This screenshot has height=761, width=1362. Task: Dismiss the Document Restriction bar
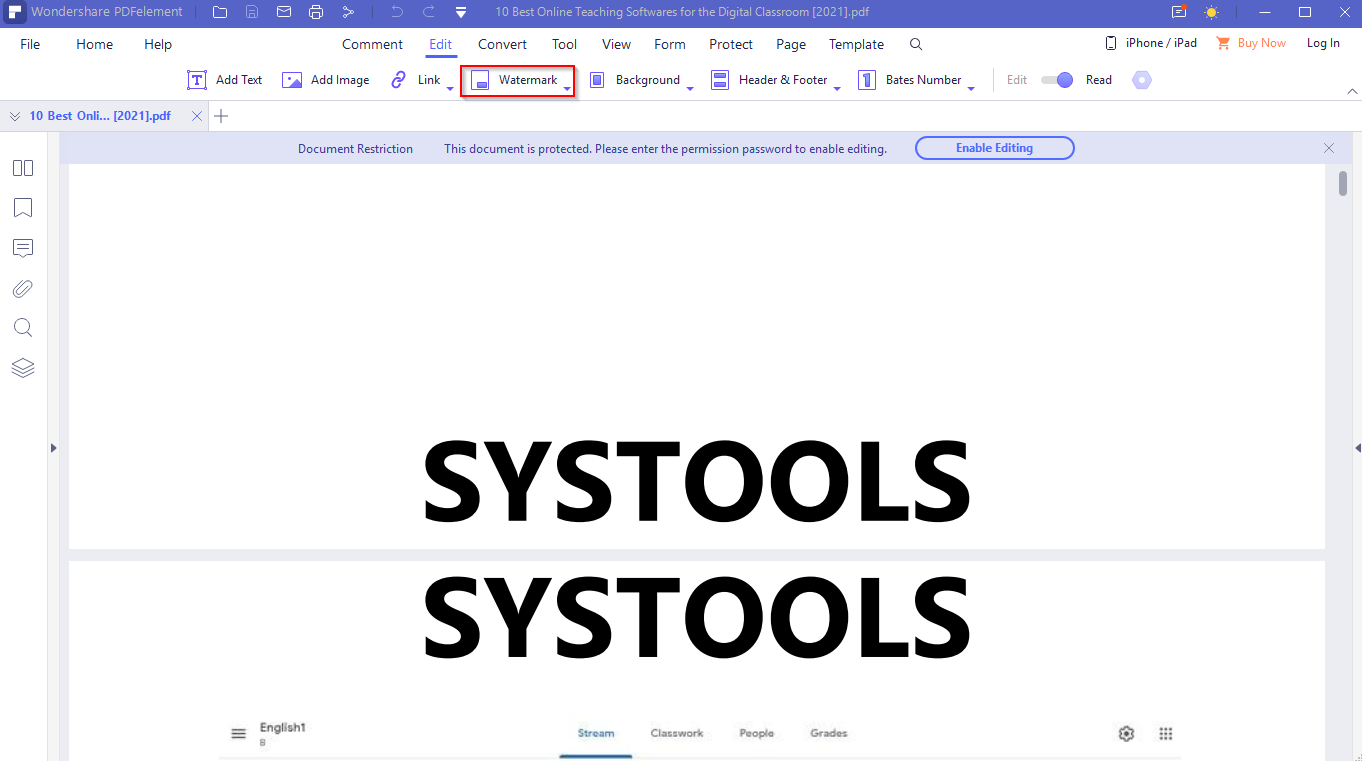1329,148
